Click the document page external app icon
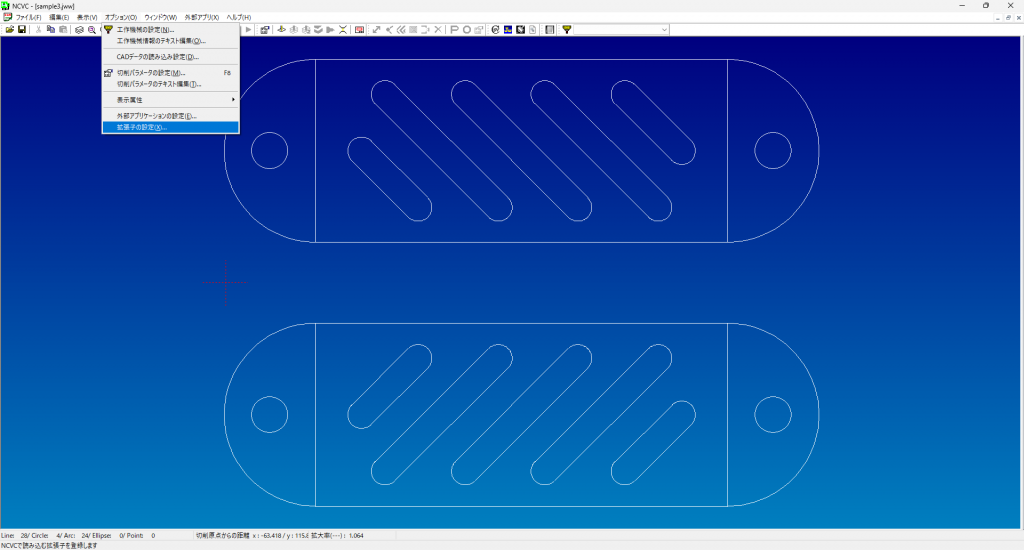This screenshot has width=1024, height=550. [532, 29]
